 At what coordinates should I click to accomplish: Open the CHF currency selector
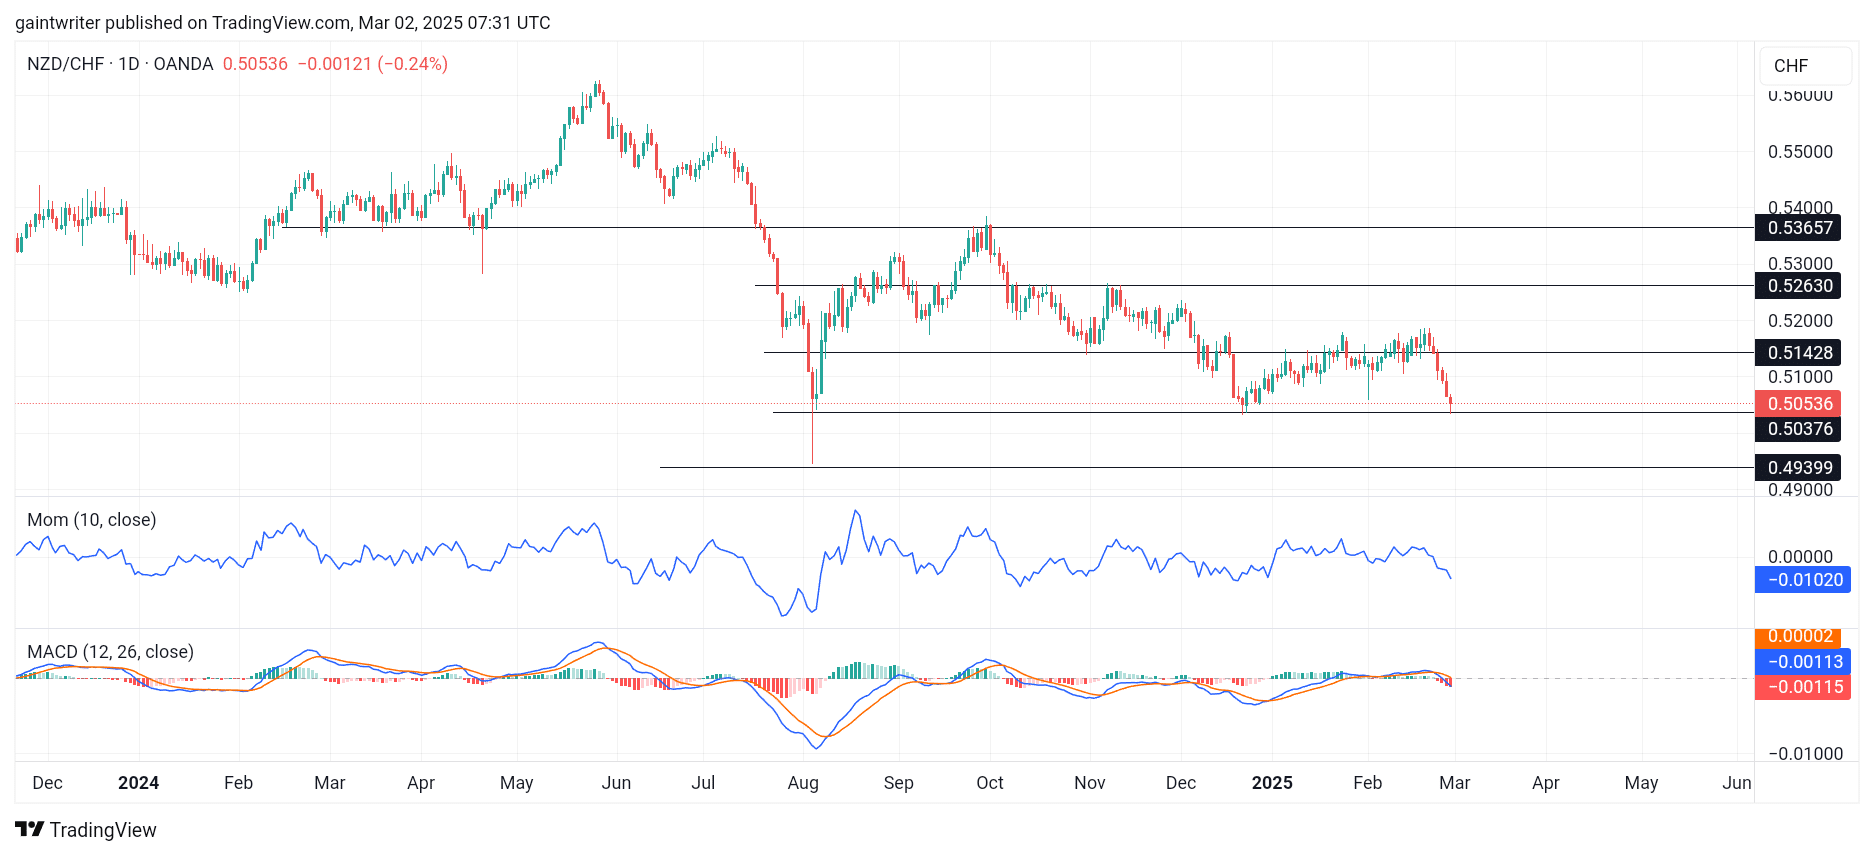pyautogui.click(x=1806, y=65)
